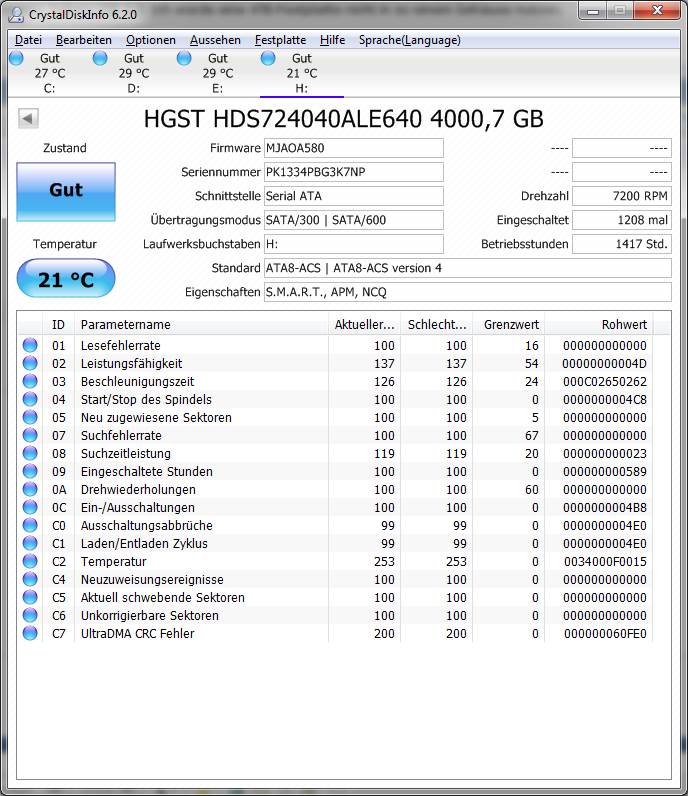Click the Schlecht column header
The height and width of the screenshot is (796, 688).
coord(437,324)
